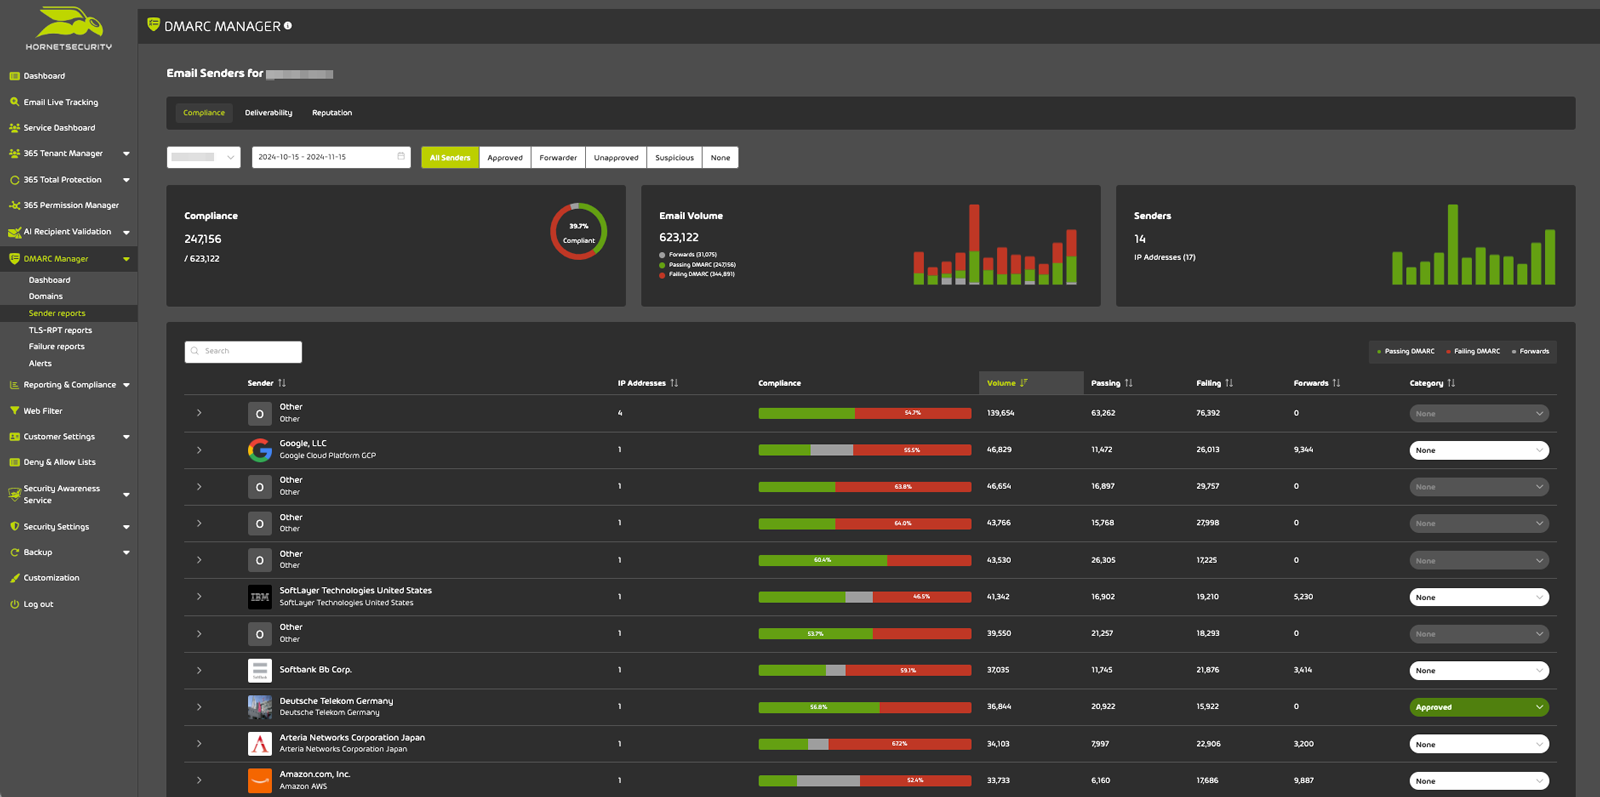Click the Hornetsecurity logo

click(68, 28)
